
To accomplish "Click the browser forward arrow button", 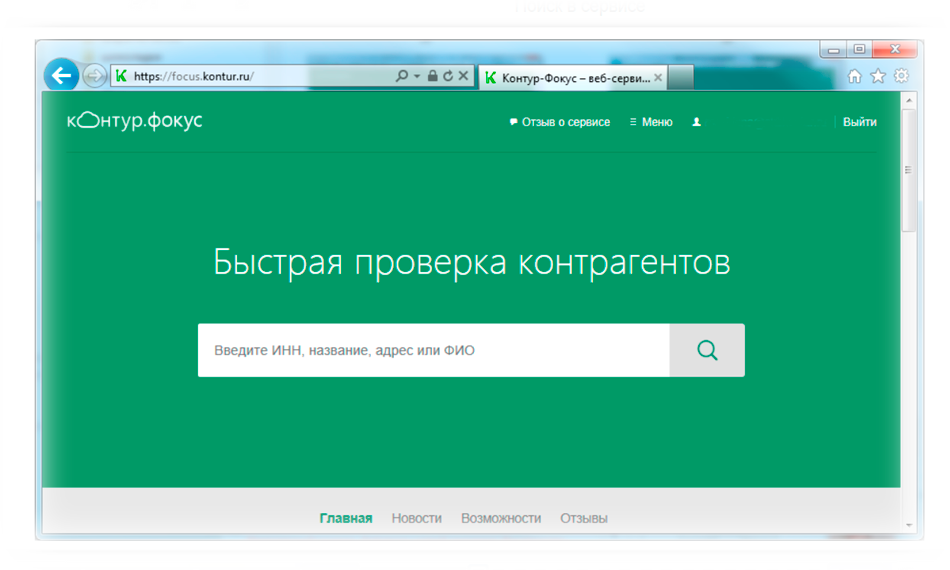I will click(x=94, y=76).
